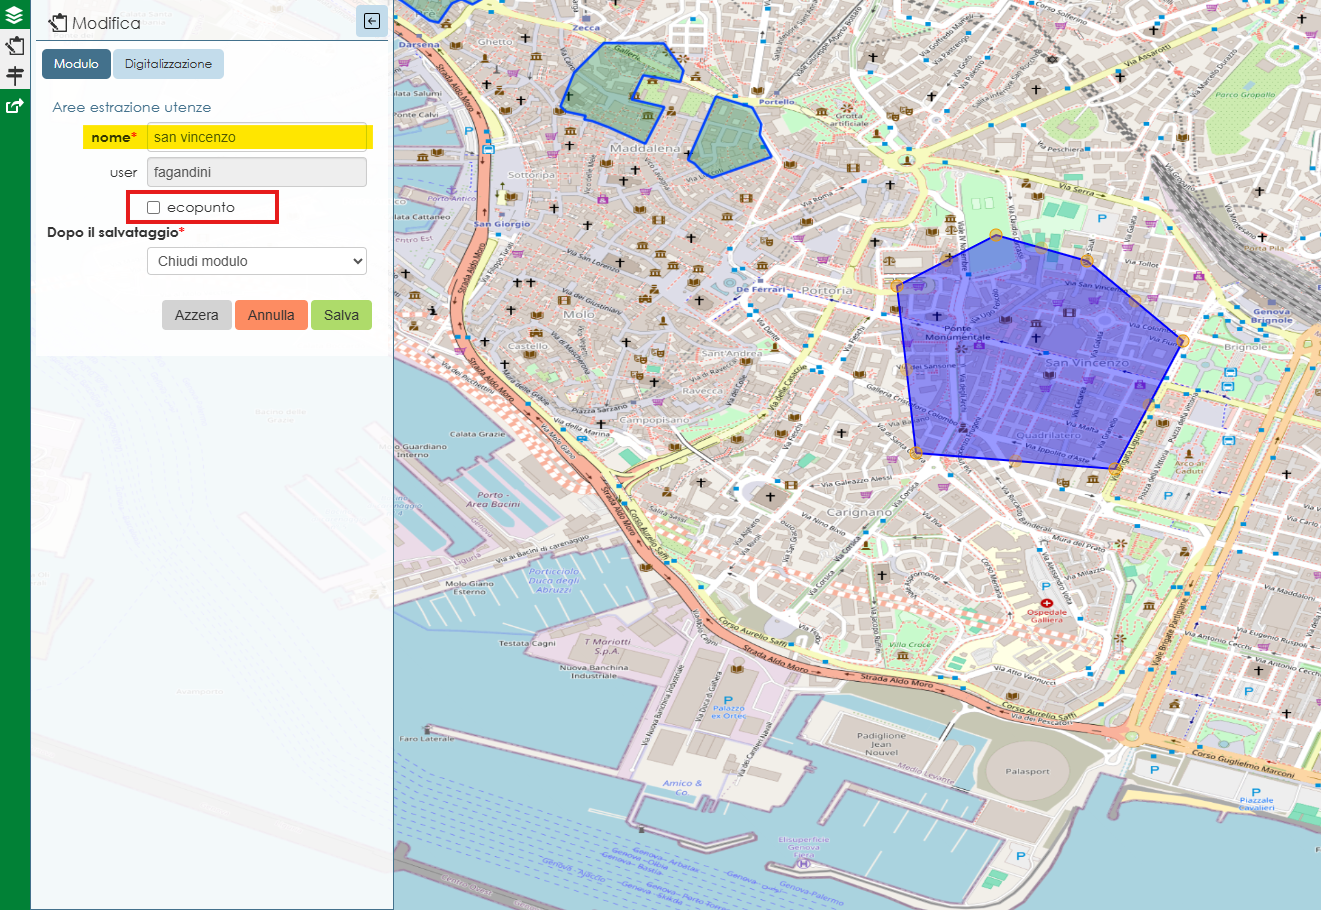The height and width of the screenshot is (910, 1321).
Task: Click the Quadrilatero label inside the polygon
Action: [x=1047, y=435]
